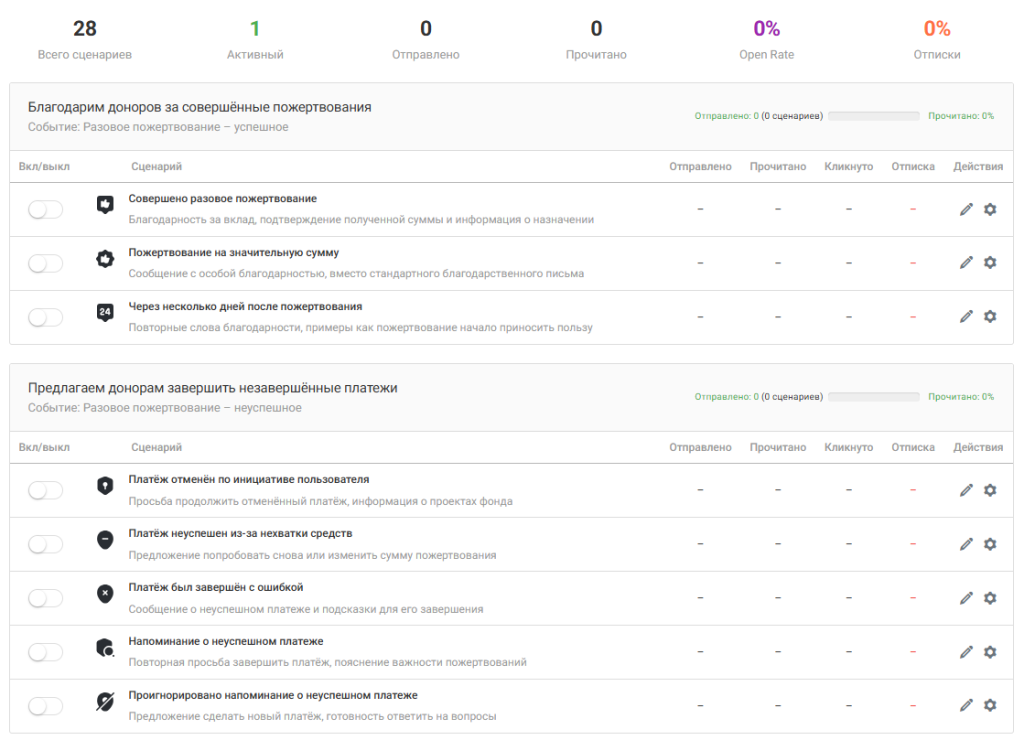The width and height of the screenshot is (1024, 740).
Task: Open 'Платёж неуспешен из-за нехватки средств' scenario title
Action: coord(240,533)
